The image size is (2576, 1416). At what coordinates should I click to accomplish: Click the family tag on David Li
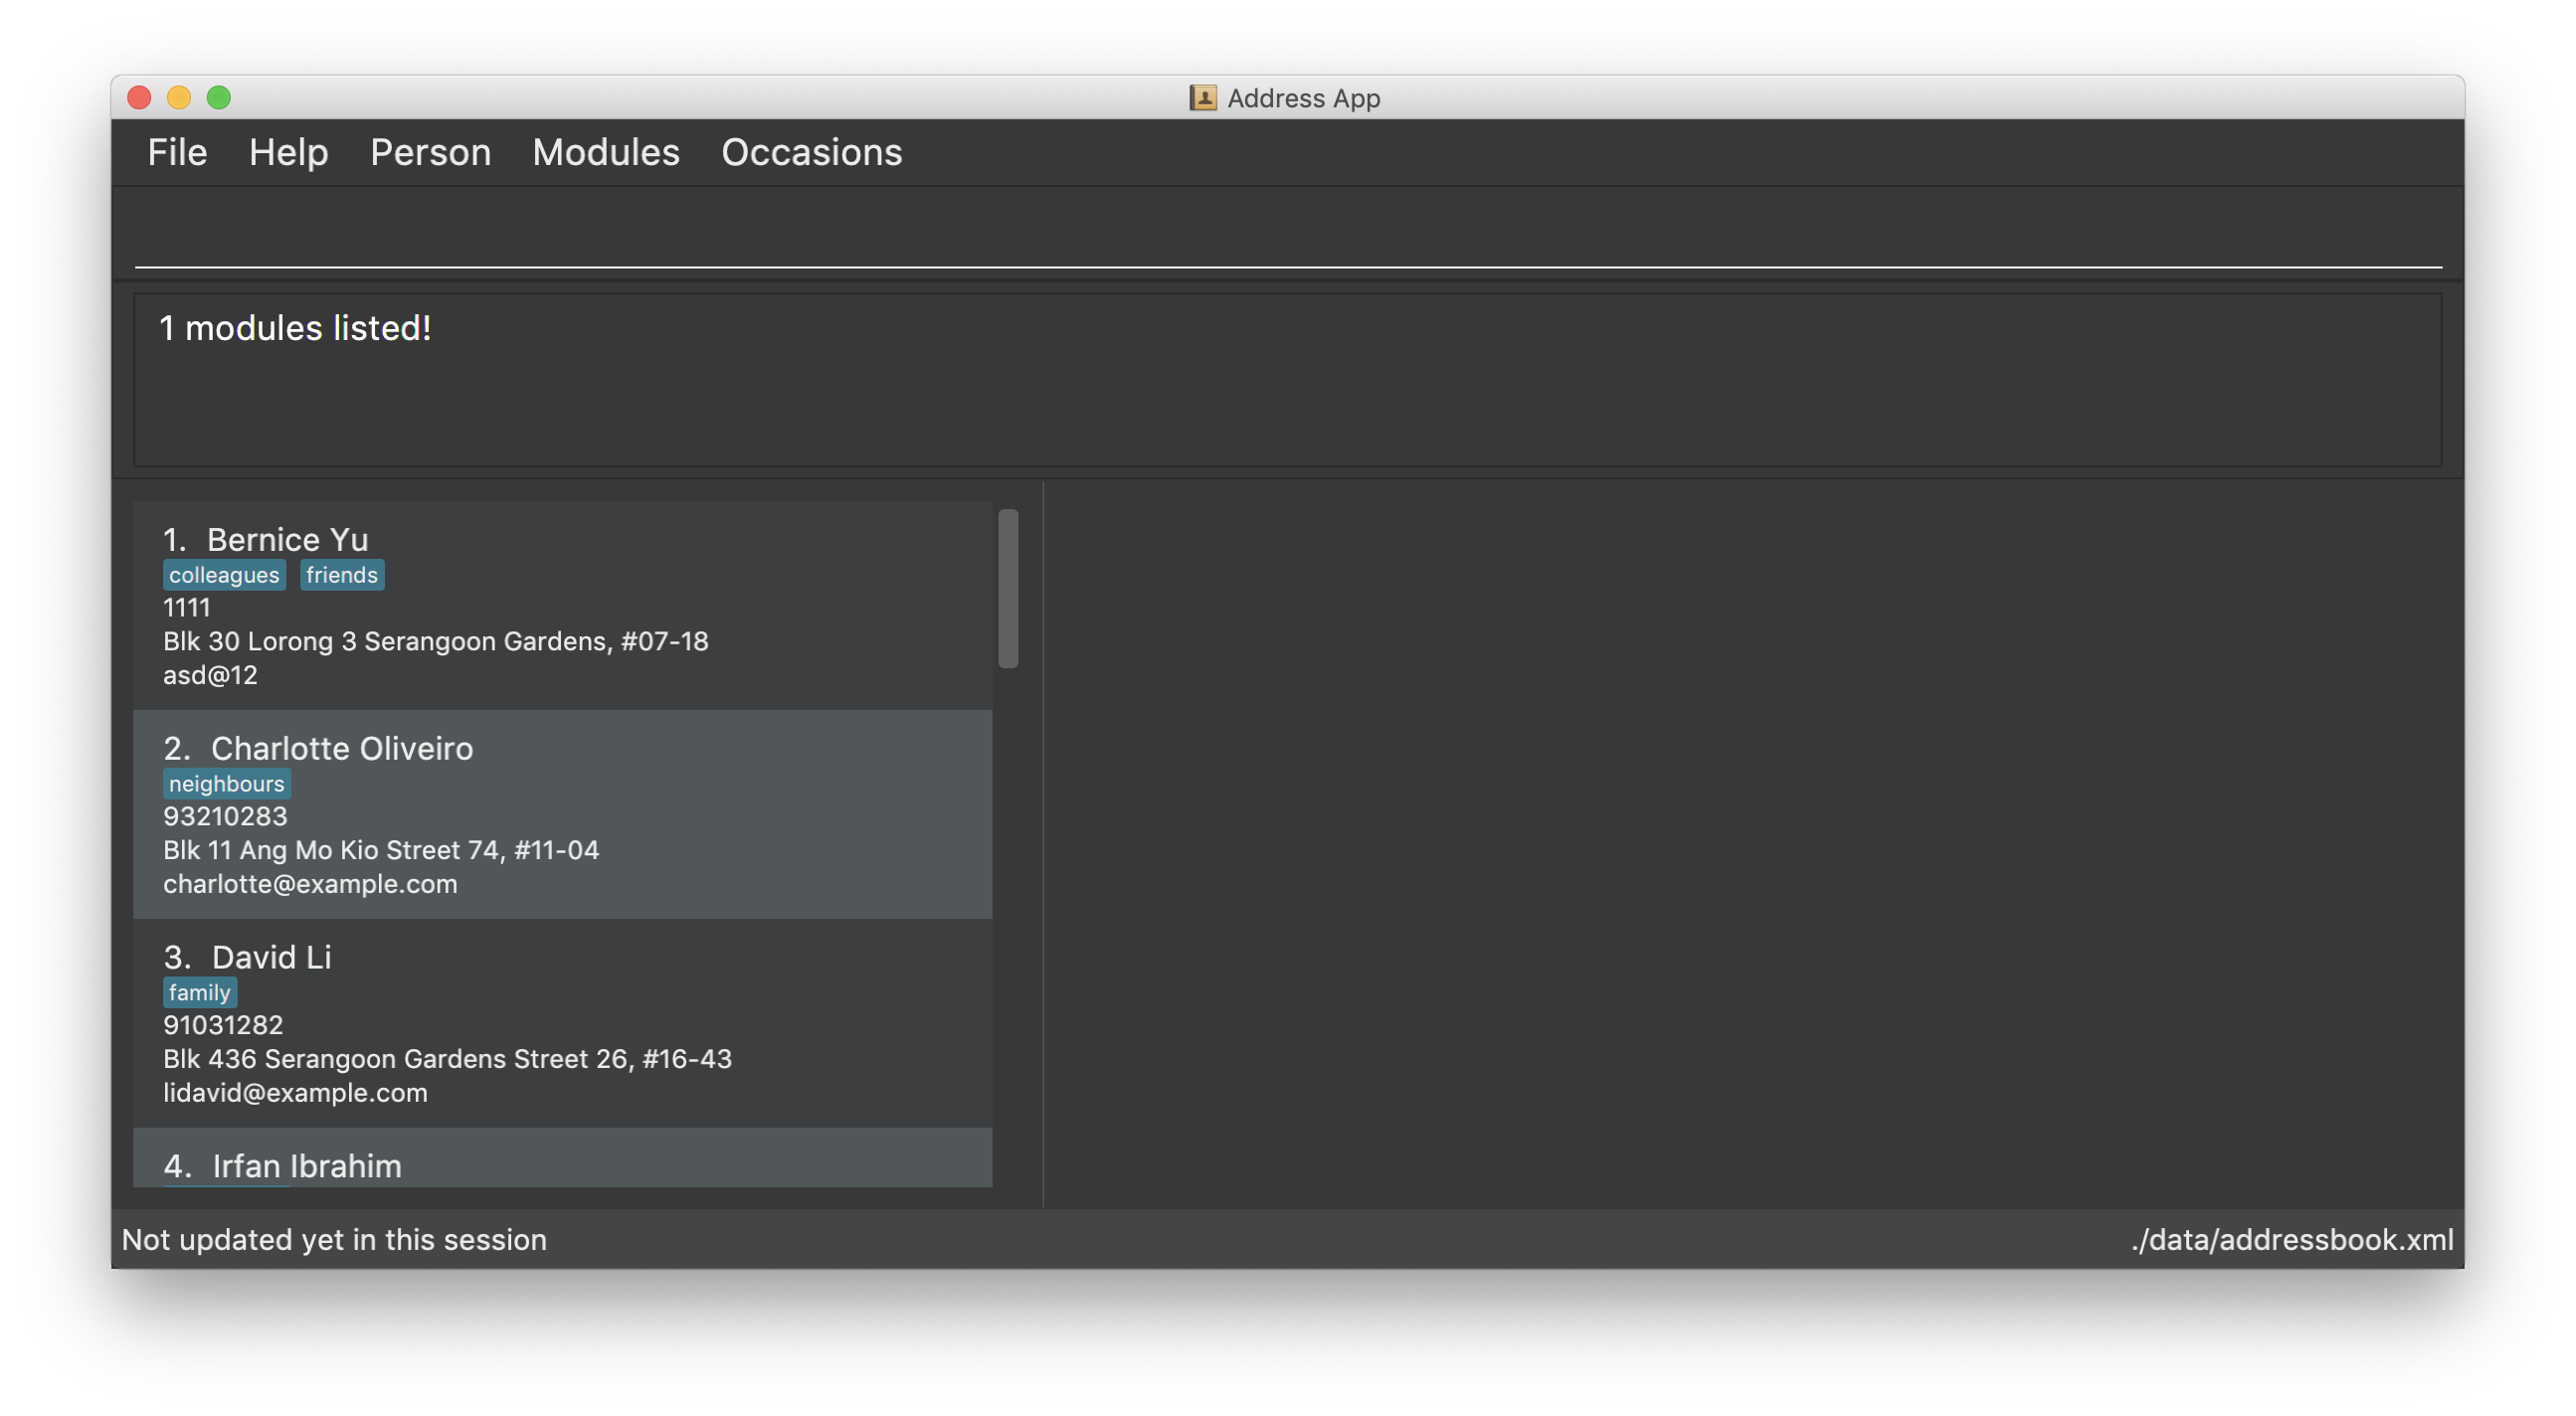(199, 993)
